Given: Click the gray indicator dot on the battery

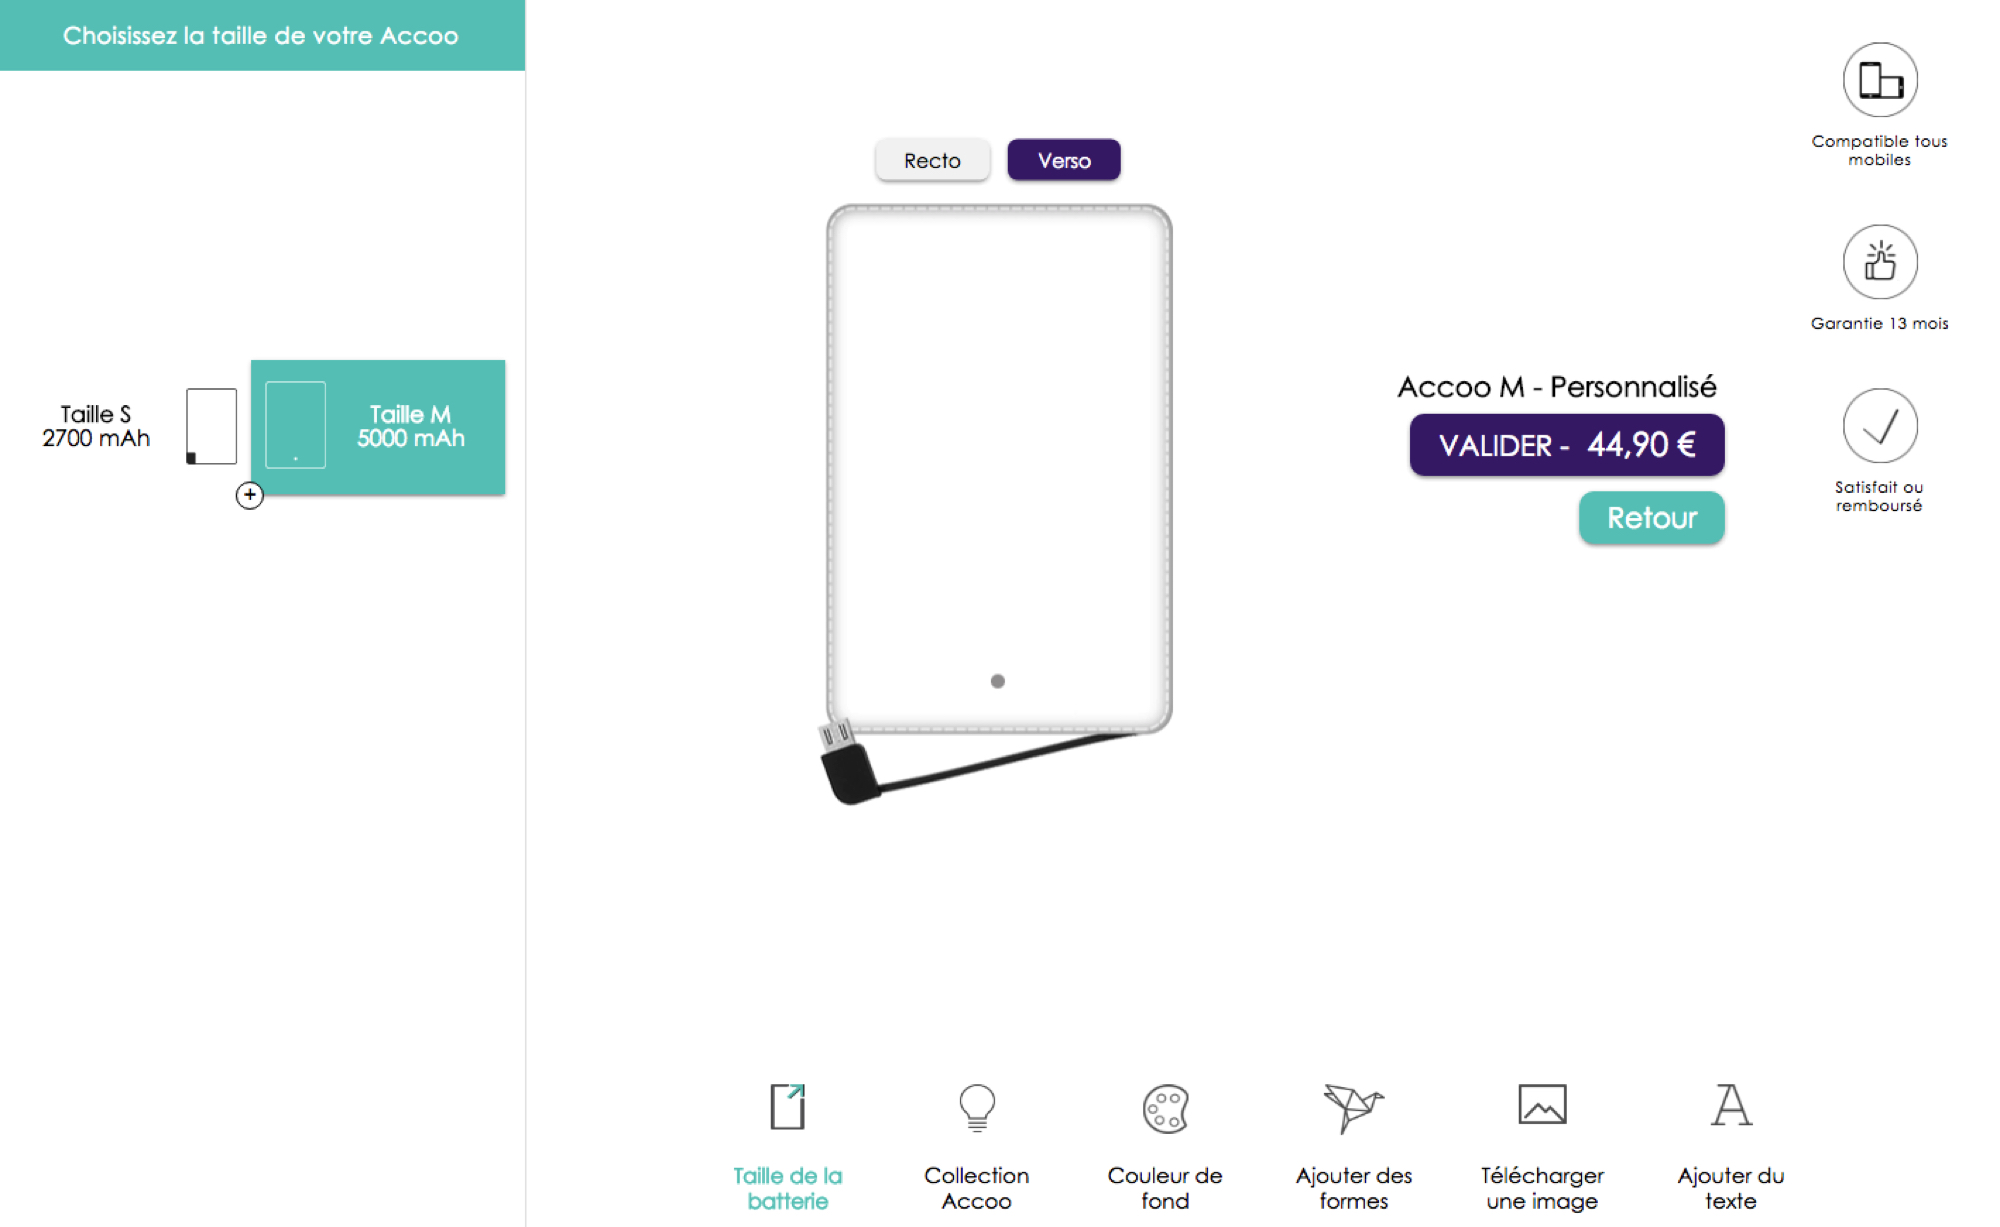Looking at the screenshot, I should point(998,681).
